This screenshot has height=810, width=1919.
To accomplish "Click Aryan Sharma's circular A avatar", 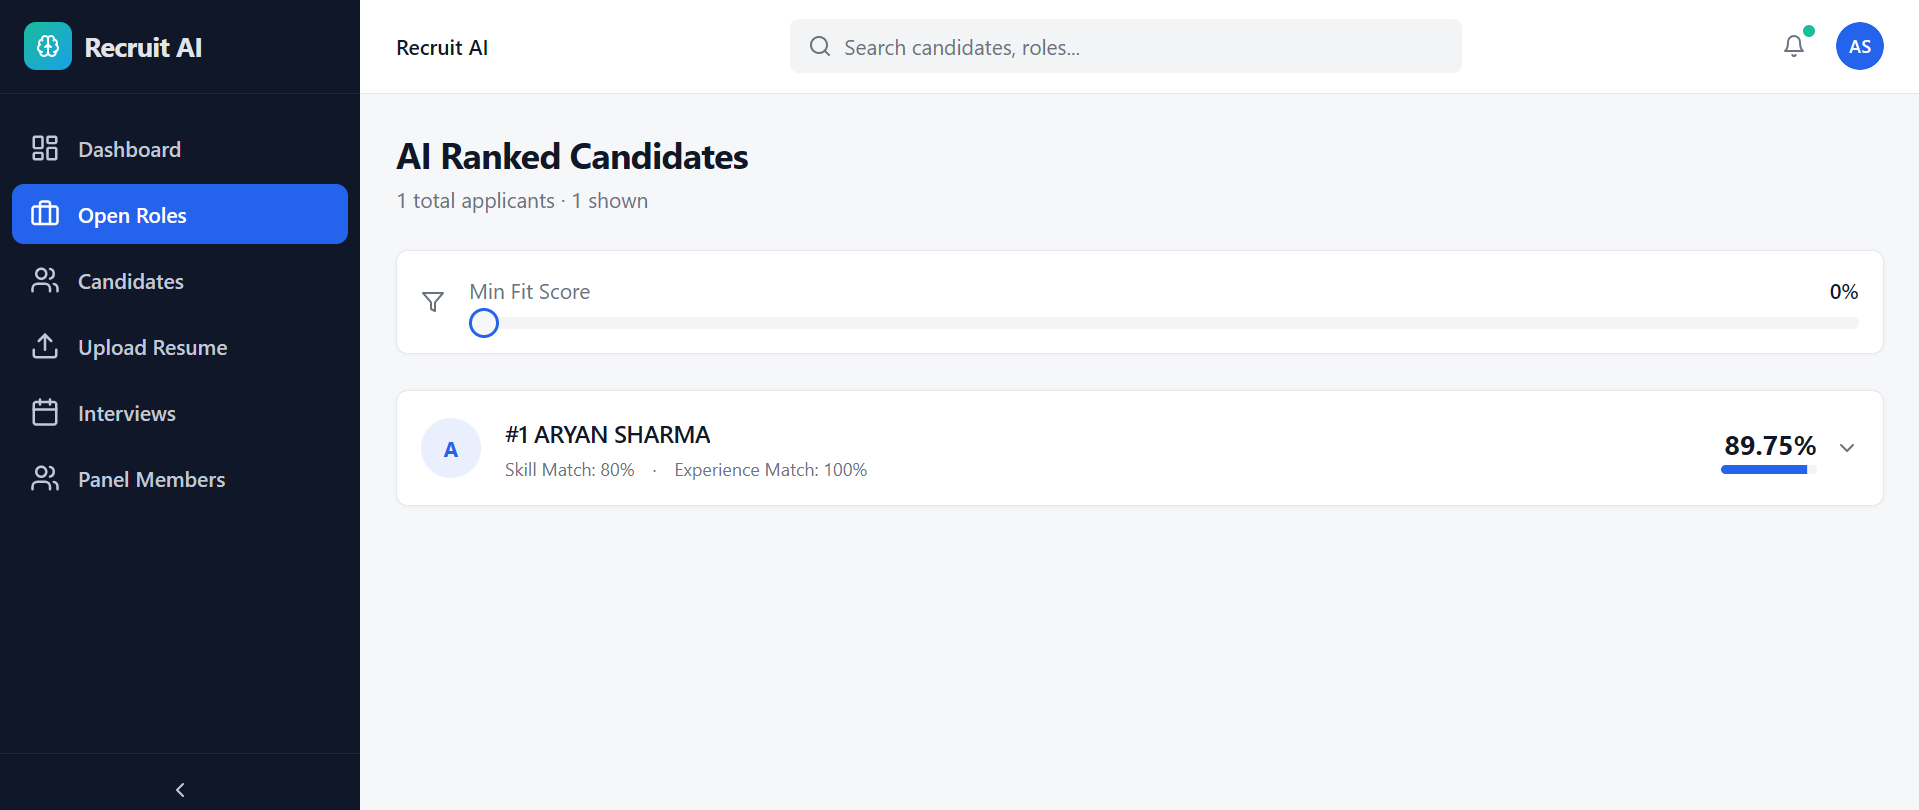I will (451, 449).
